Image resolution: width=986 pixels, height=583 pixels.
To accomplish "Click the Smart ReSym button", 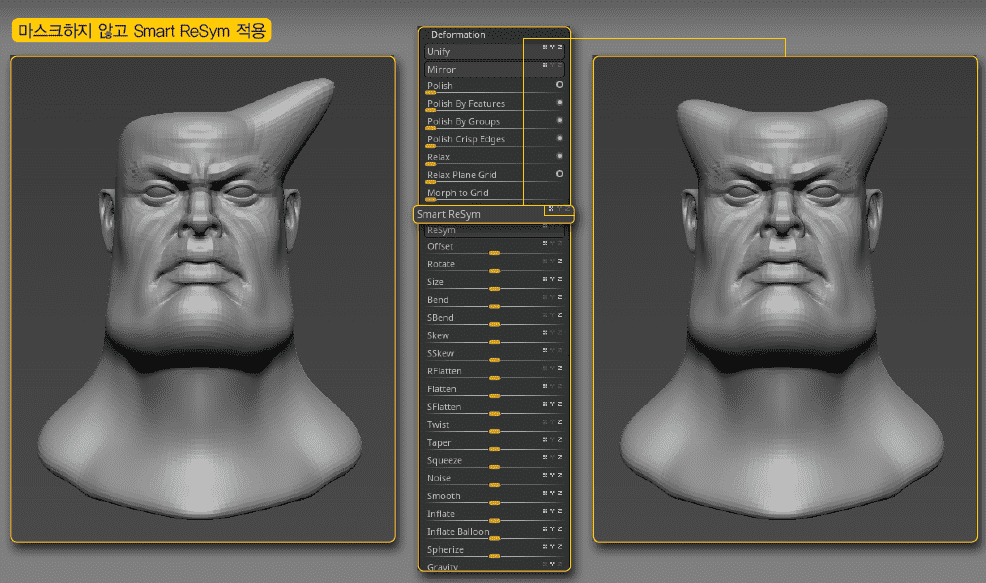I will click(494, 214).
